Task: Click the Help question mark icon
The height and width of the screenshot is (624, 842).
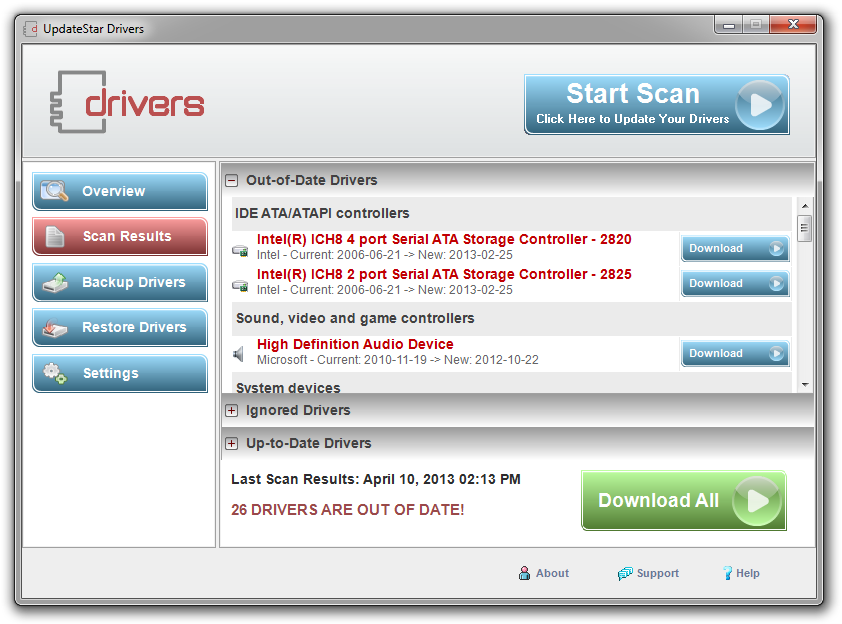Action: (727, 573)
